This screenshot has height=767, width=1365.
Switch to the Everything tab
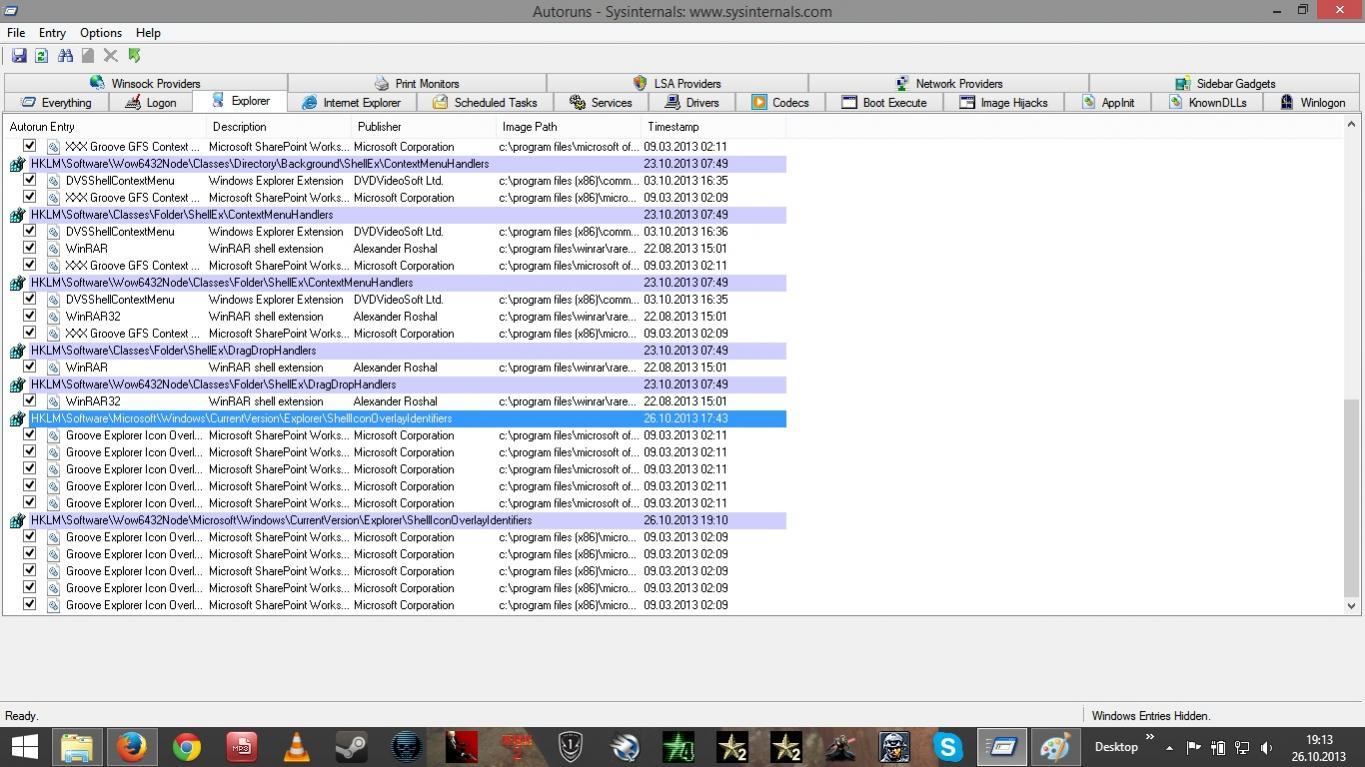tap(56, 102)
